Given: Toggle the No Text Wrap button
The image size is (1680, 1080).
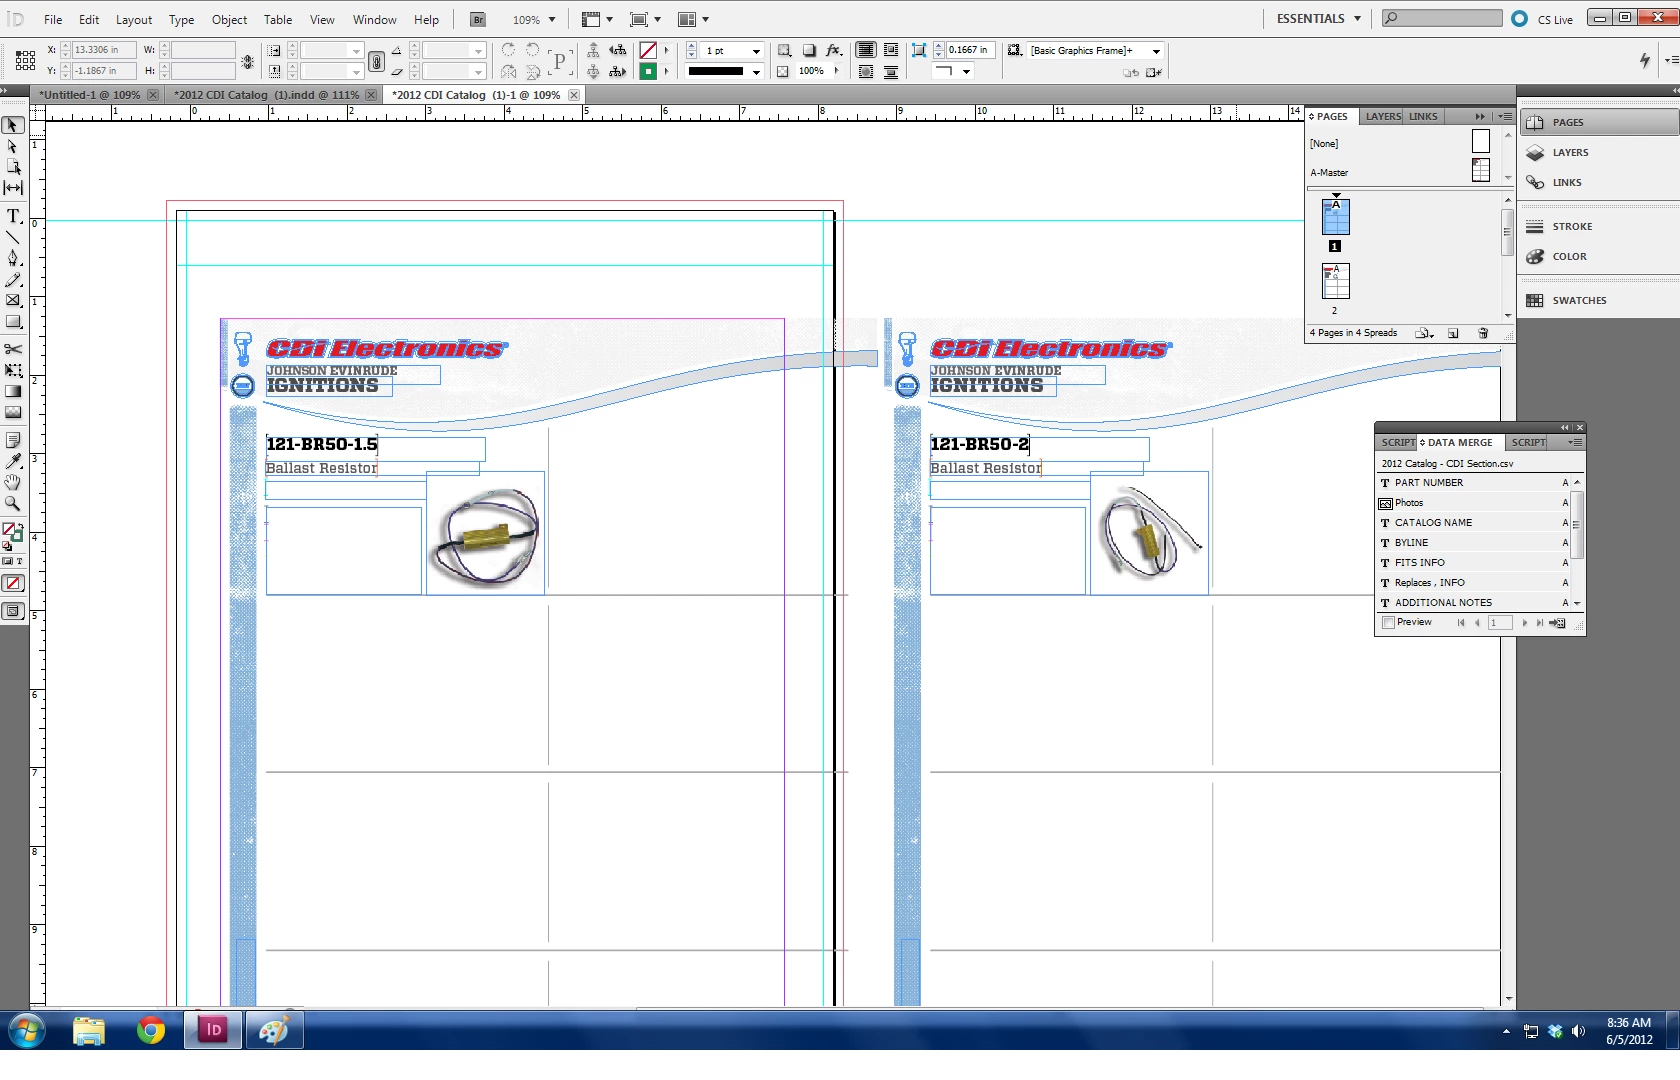Looking at the screenshot, I should coord(866,50).
